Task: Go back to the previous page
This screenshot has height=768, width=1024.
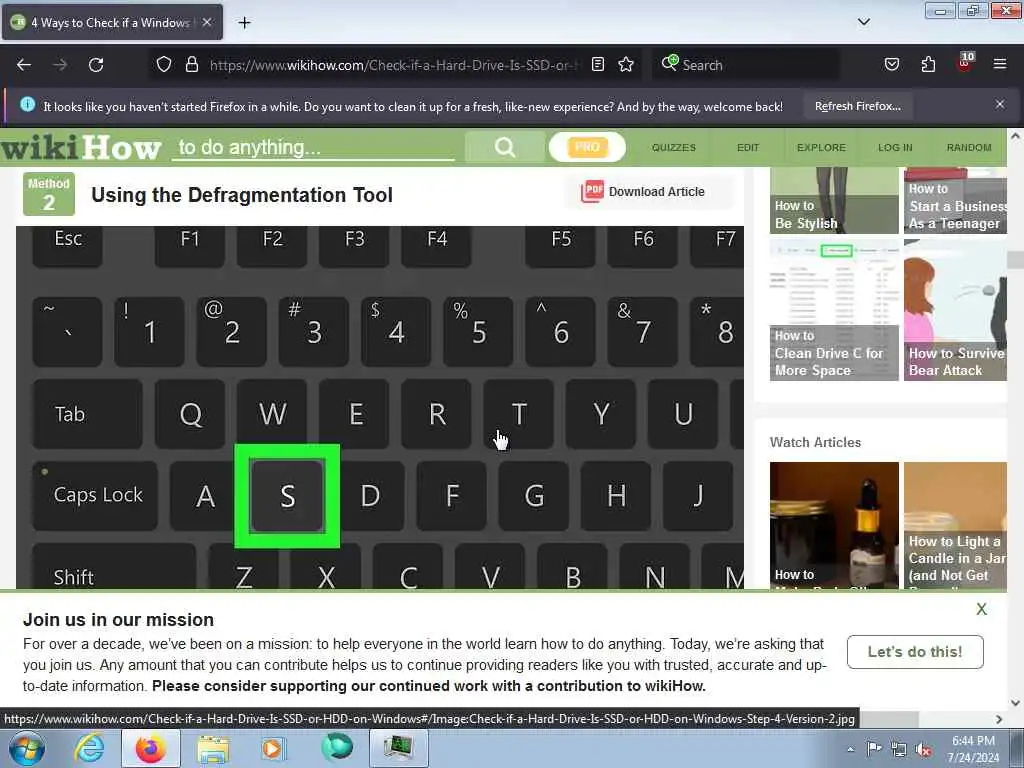Action: pyautogui.click(x=24, y=65)
